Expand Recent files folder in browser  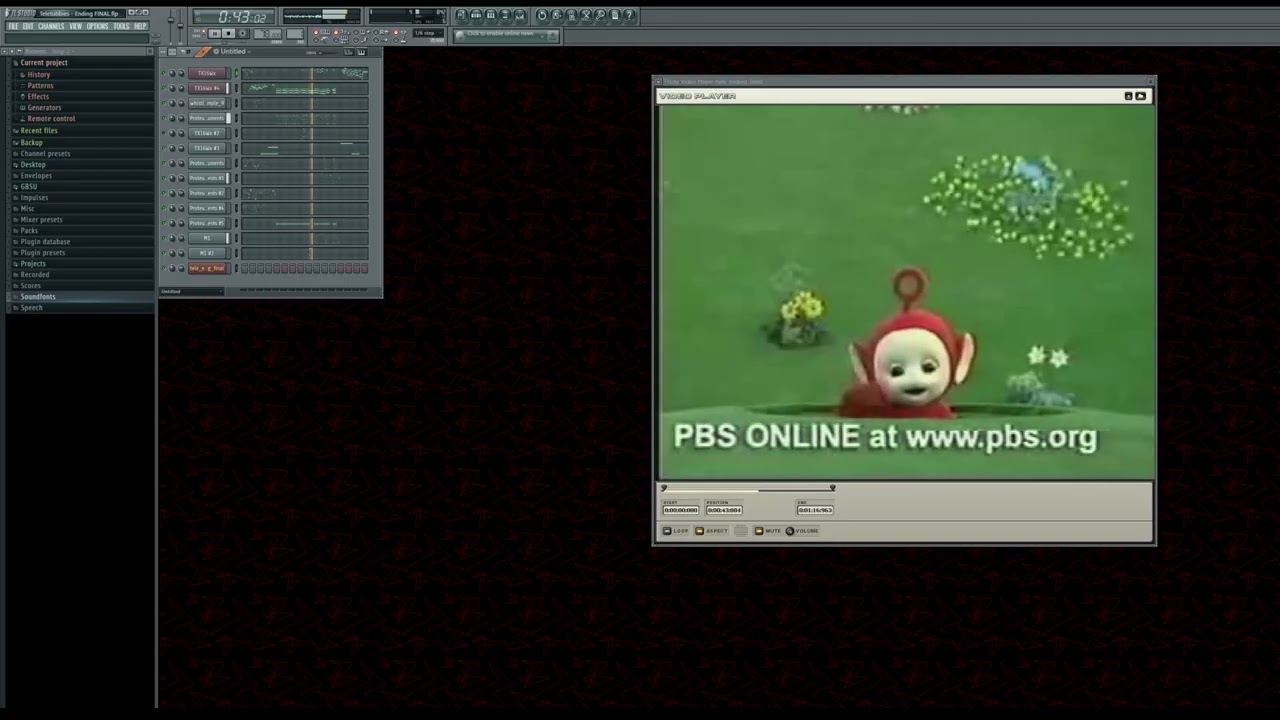[x=82, y=131]
